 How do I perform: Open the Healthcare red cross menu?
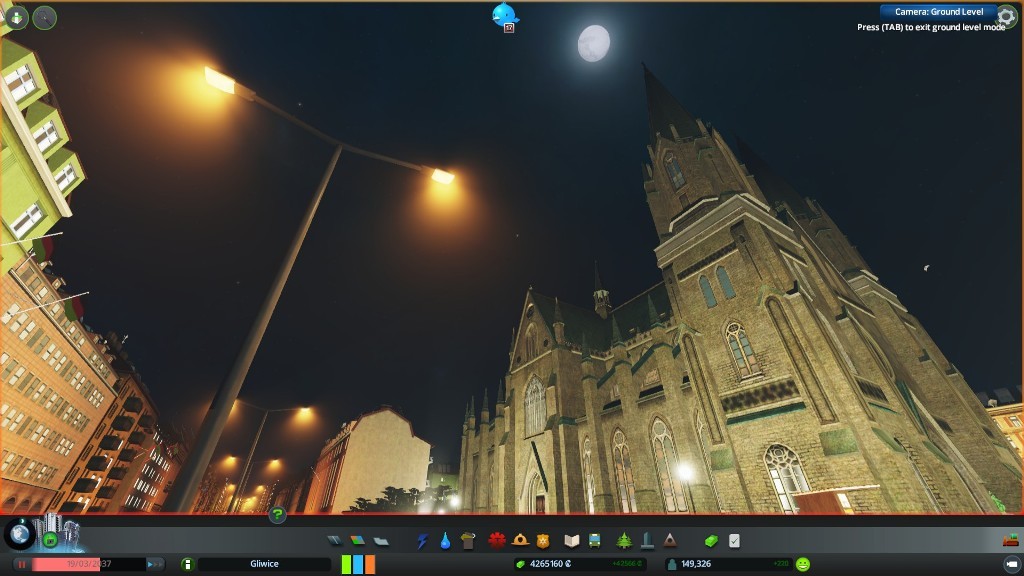pyautogui.click(x=497, y=541)
